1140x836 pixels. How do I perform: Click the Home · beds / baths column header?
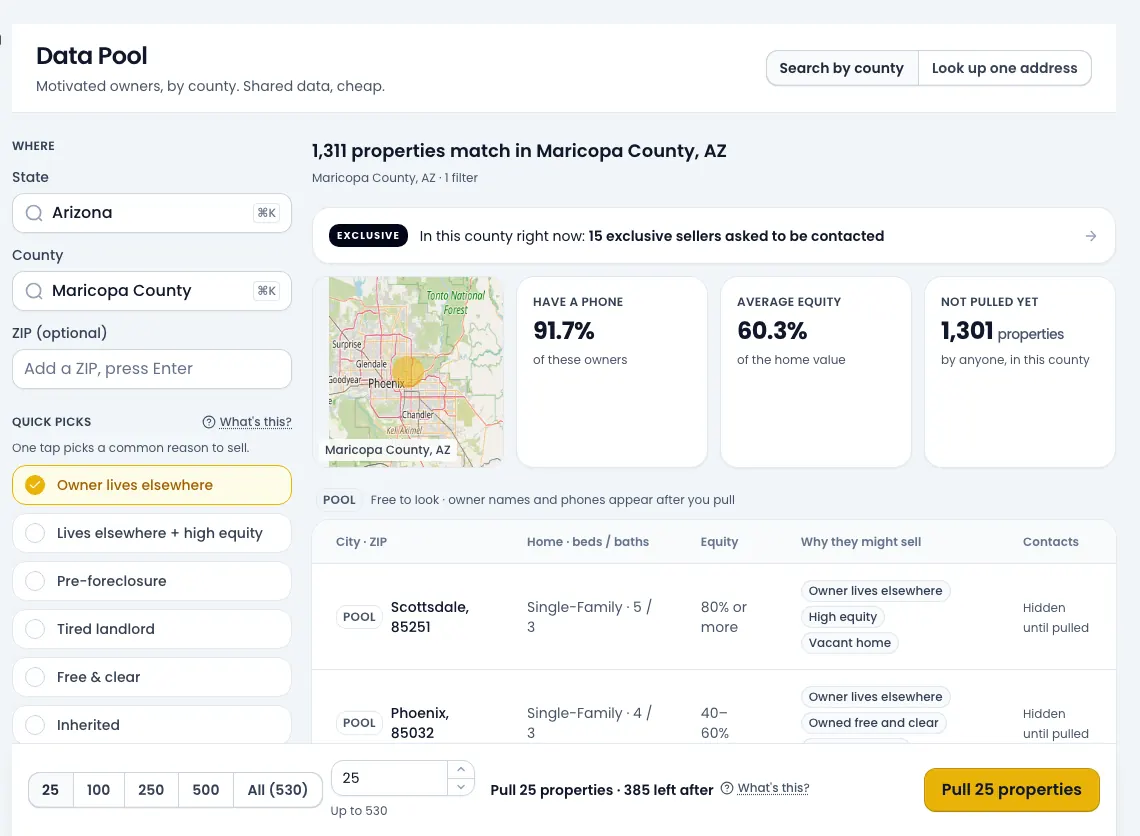click(587, 542)
